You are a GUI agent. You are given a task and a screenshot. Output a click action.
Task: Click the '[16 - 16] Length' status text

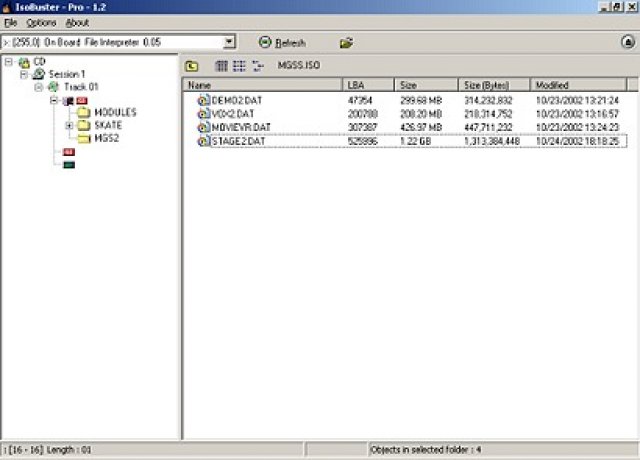coord(48,450)
